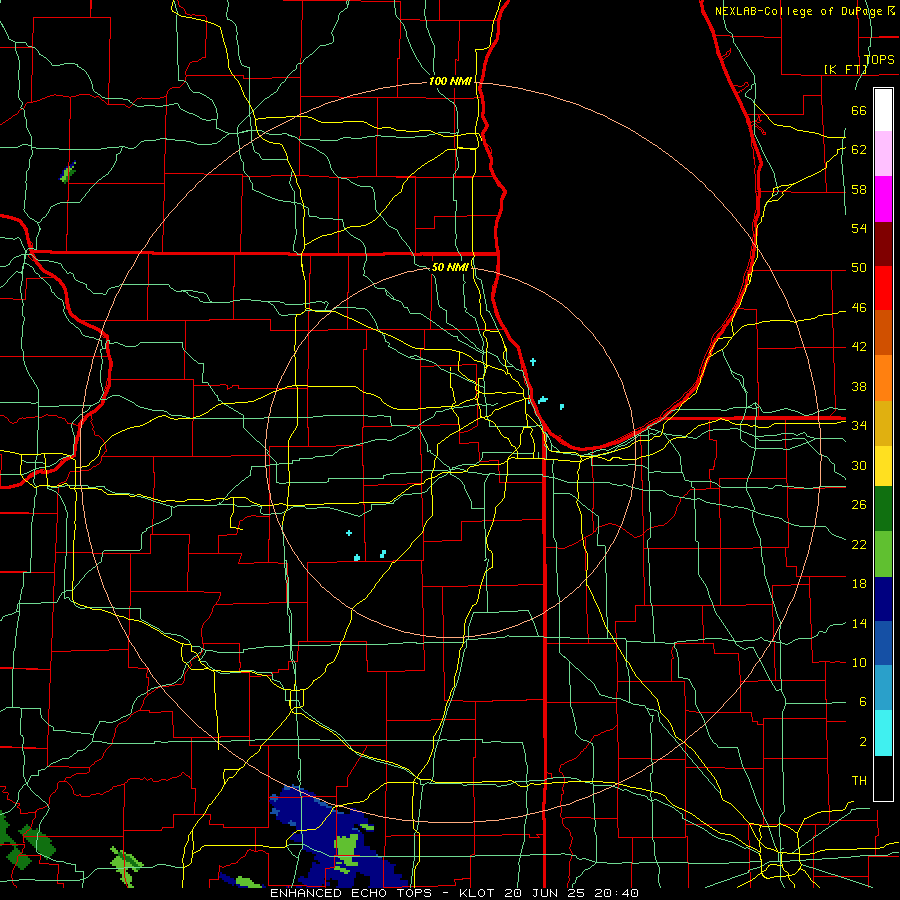Click the legend value 18

pyautogui.click(x=859, y=584)
